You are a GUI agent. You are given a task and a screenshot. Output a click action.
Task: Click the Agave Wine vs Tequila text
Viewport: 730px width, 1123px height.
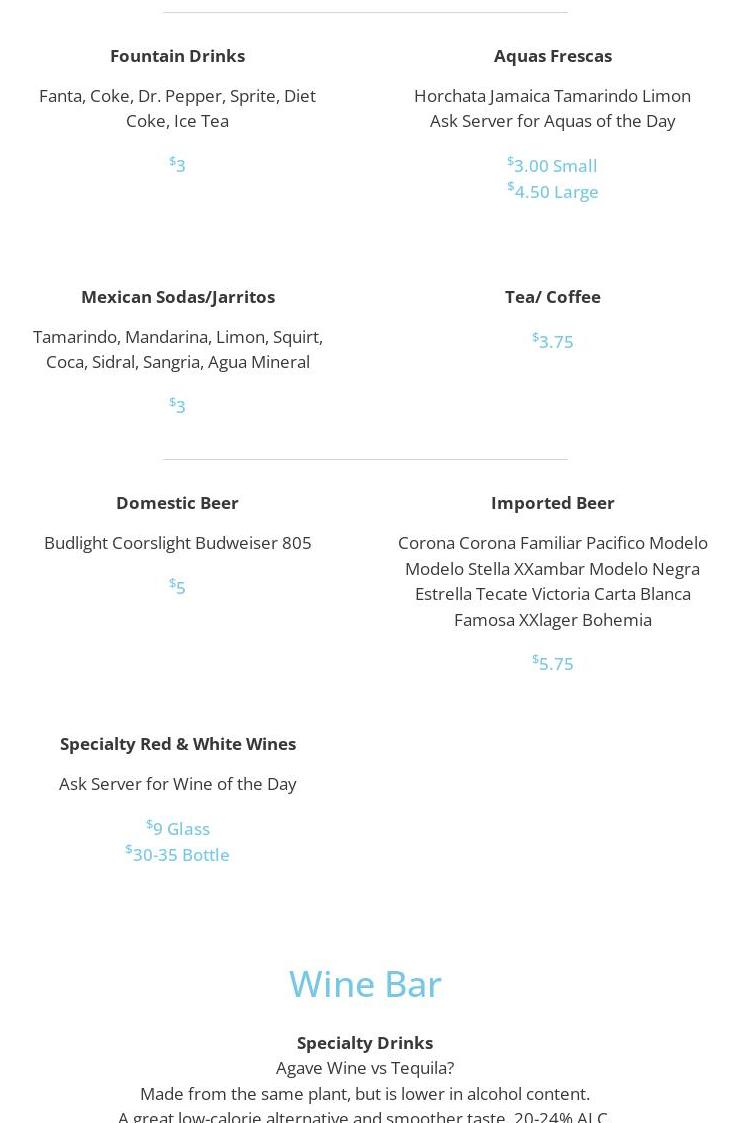coord(365,1068)
